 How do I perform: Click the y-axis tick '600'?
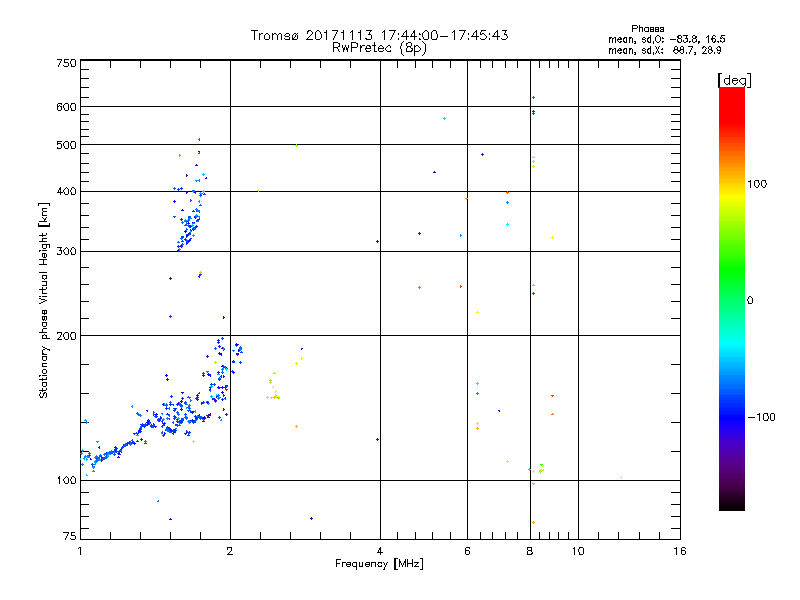tap(67, 107)
